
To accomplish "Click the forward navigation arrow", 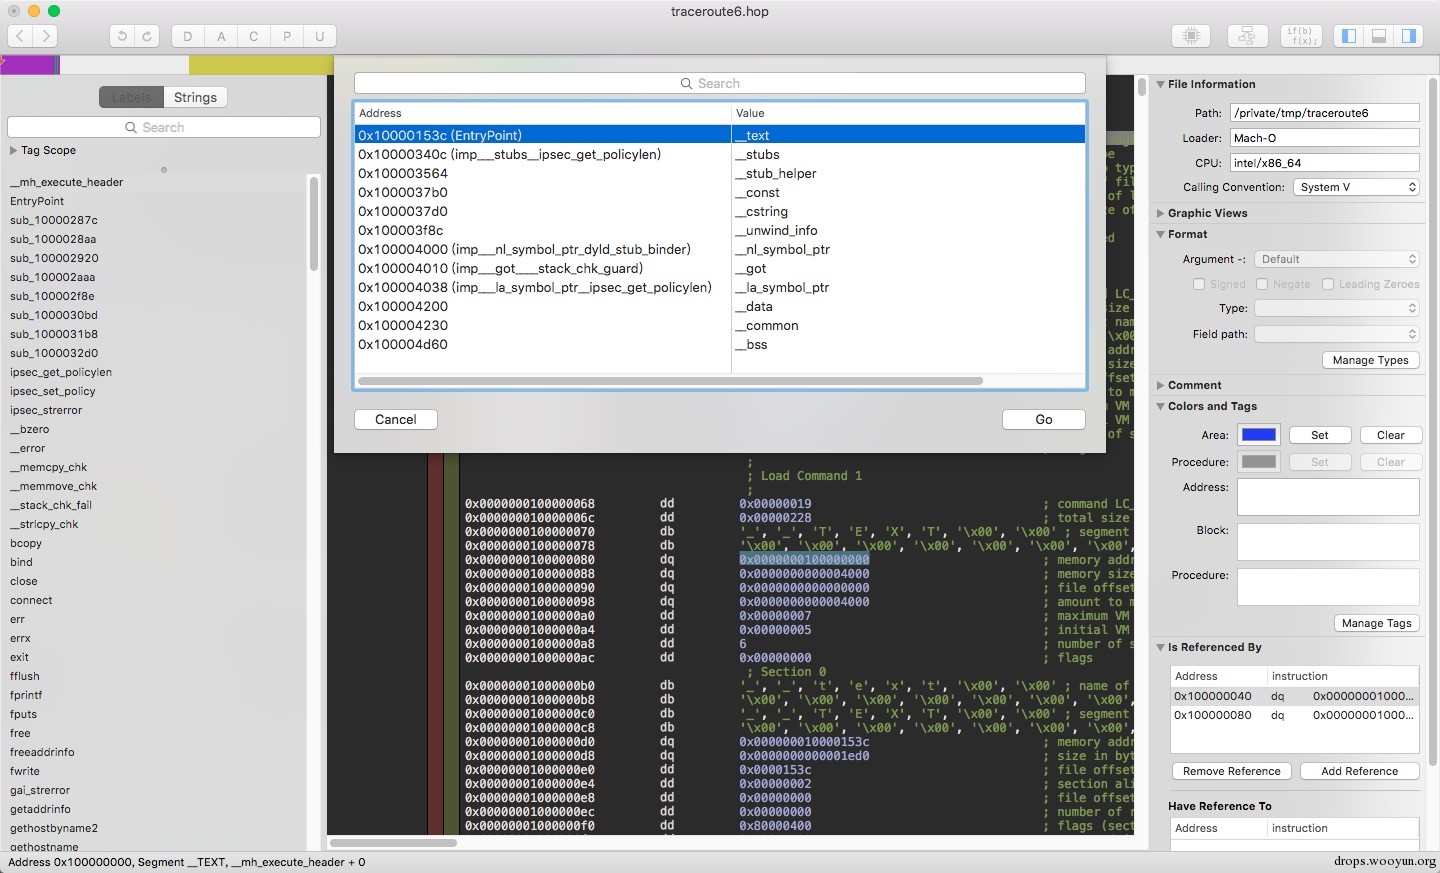I will 46,36.
